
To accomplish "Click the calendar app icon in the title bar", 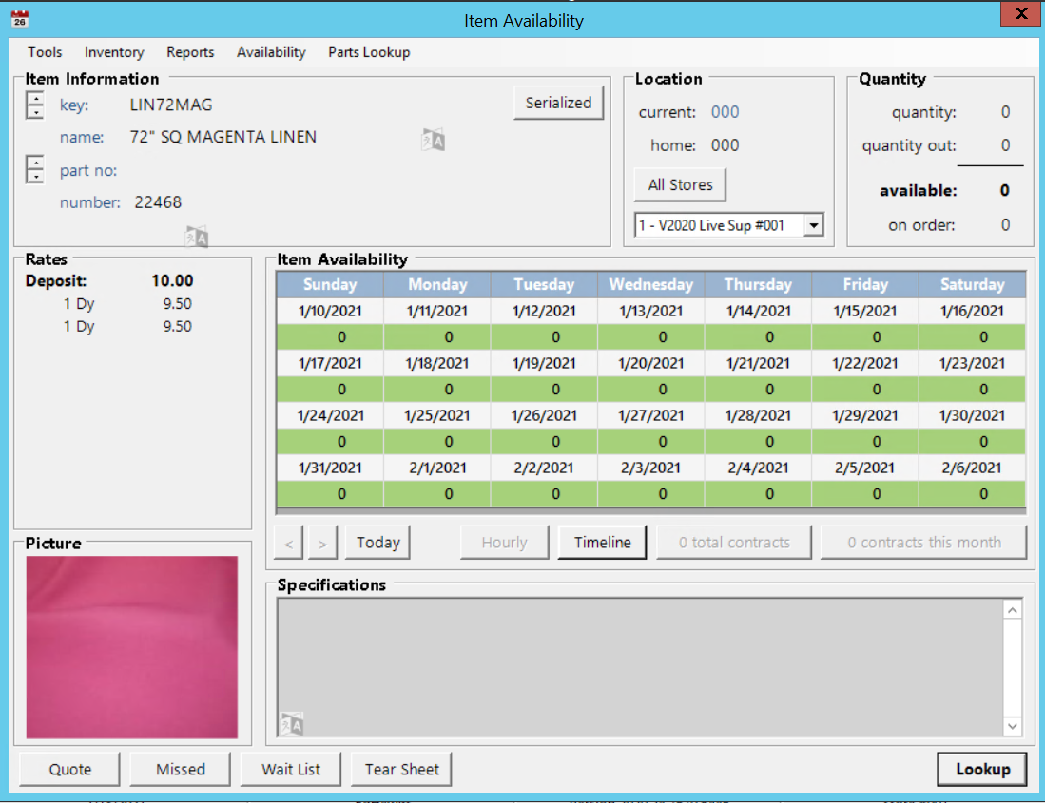I will 19,19.
